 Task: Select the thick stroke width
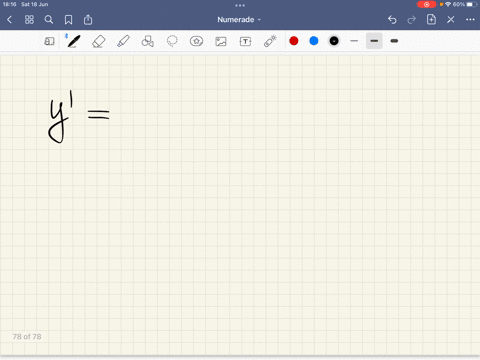(394, 41)
